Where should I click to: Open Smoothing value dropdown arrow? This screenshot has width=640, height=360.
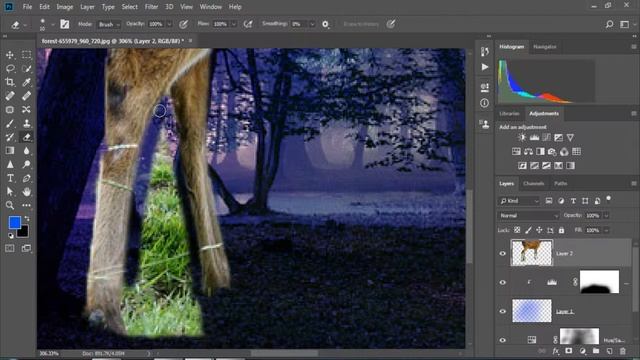pyautogui.click(x=312, y=24)
